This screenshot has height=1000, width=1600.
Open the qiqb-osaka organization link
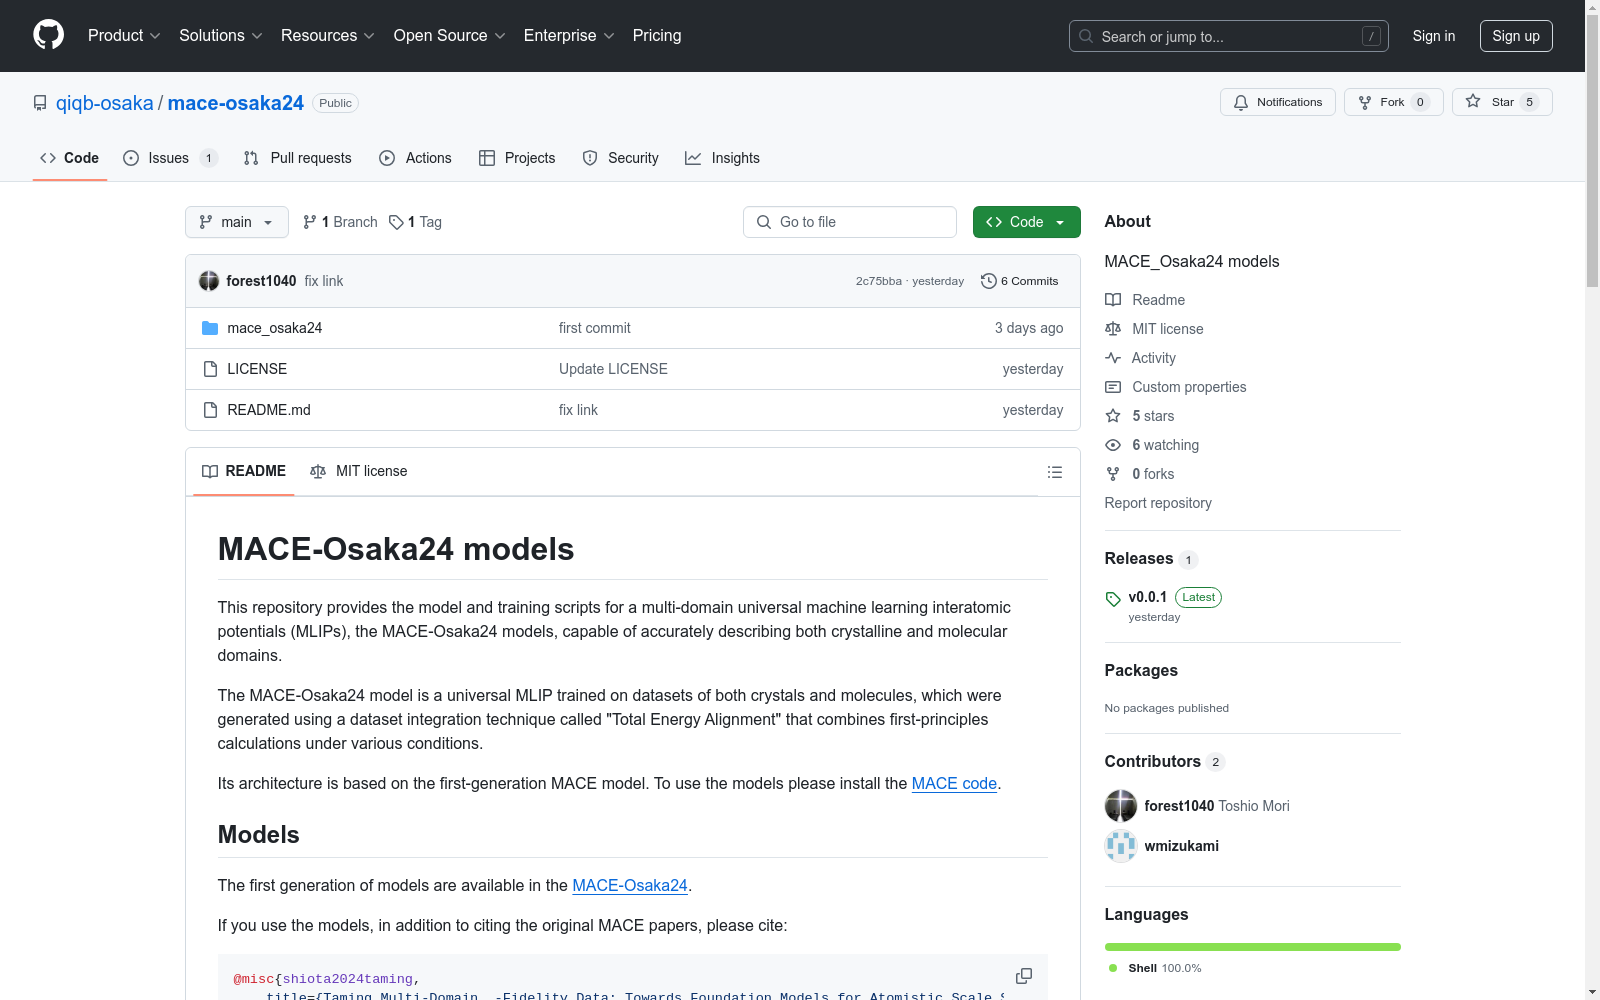105,103
